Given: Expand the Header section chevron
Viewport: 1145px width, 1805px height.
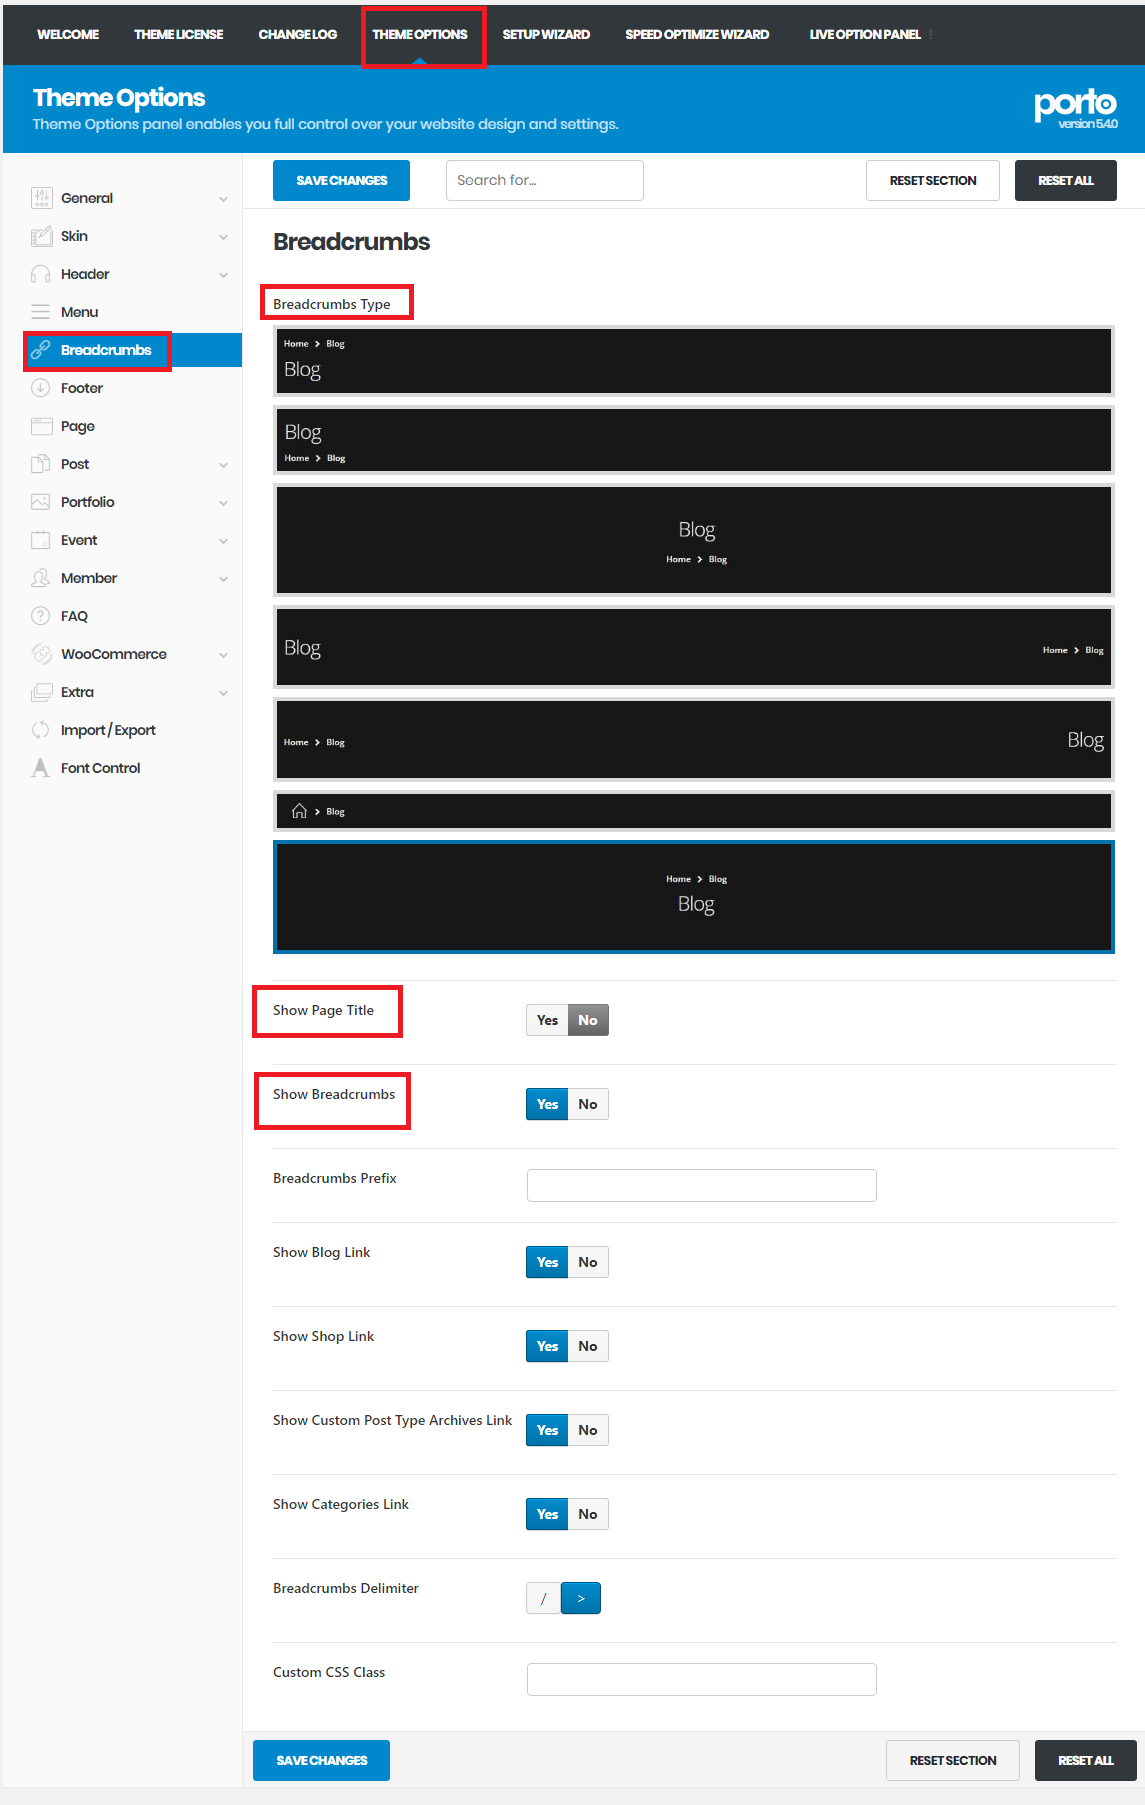Looking at the screenshot, I should click(223, 275).
